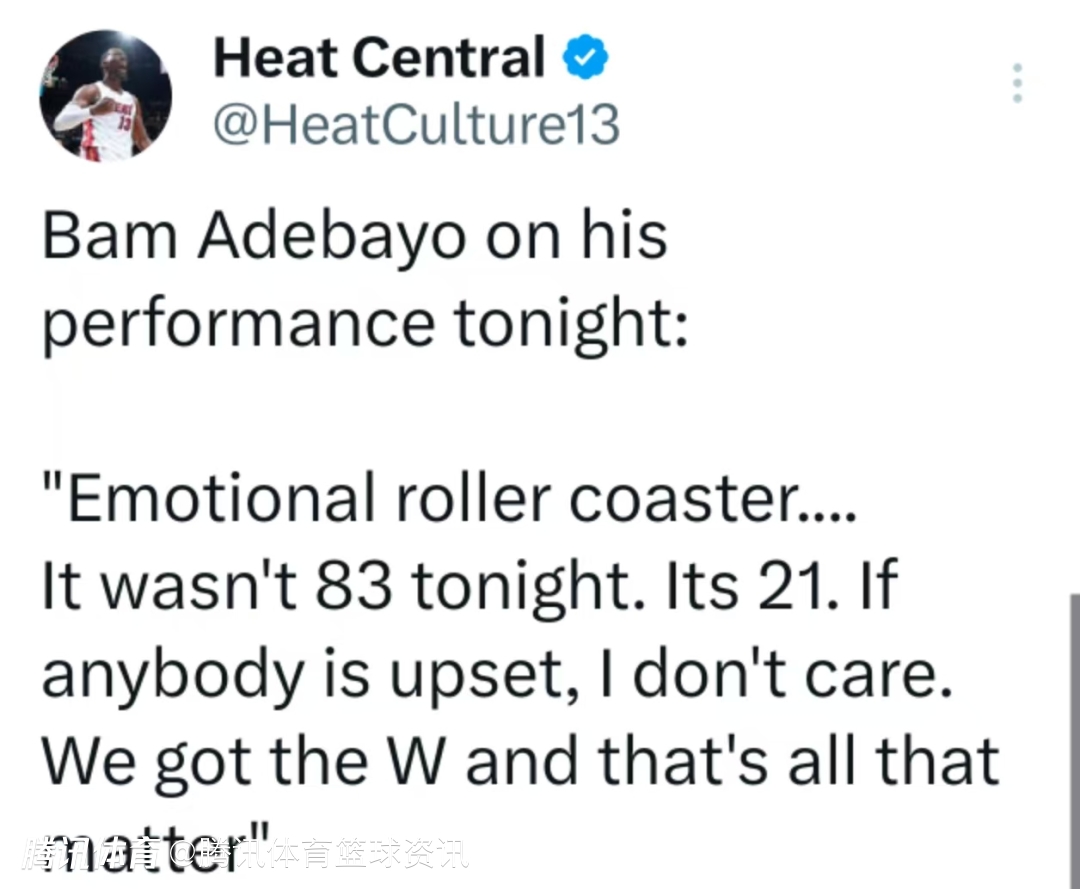Open the three-dot more options menu

(1017, 83)
